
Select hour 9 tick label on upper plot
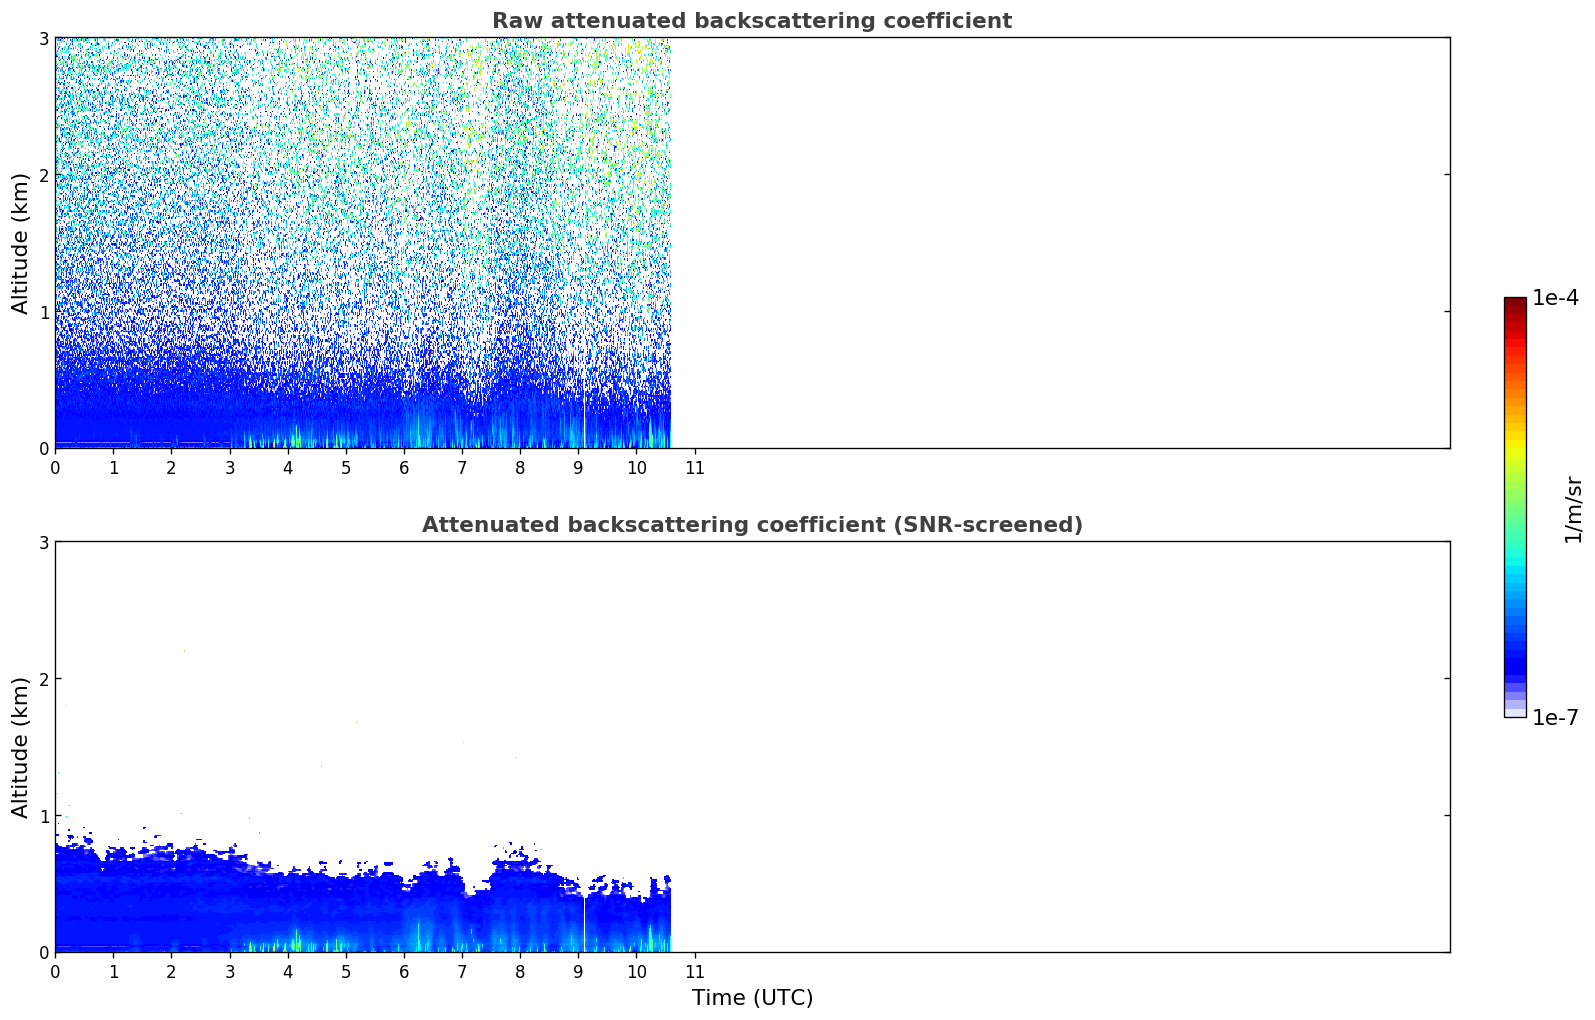tap(578, 468)
